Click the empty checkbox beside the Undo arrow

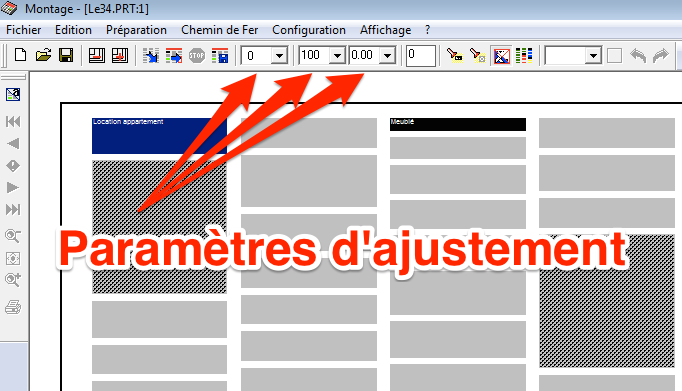coord(614,56)
